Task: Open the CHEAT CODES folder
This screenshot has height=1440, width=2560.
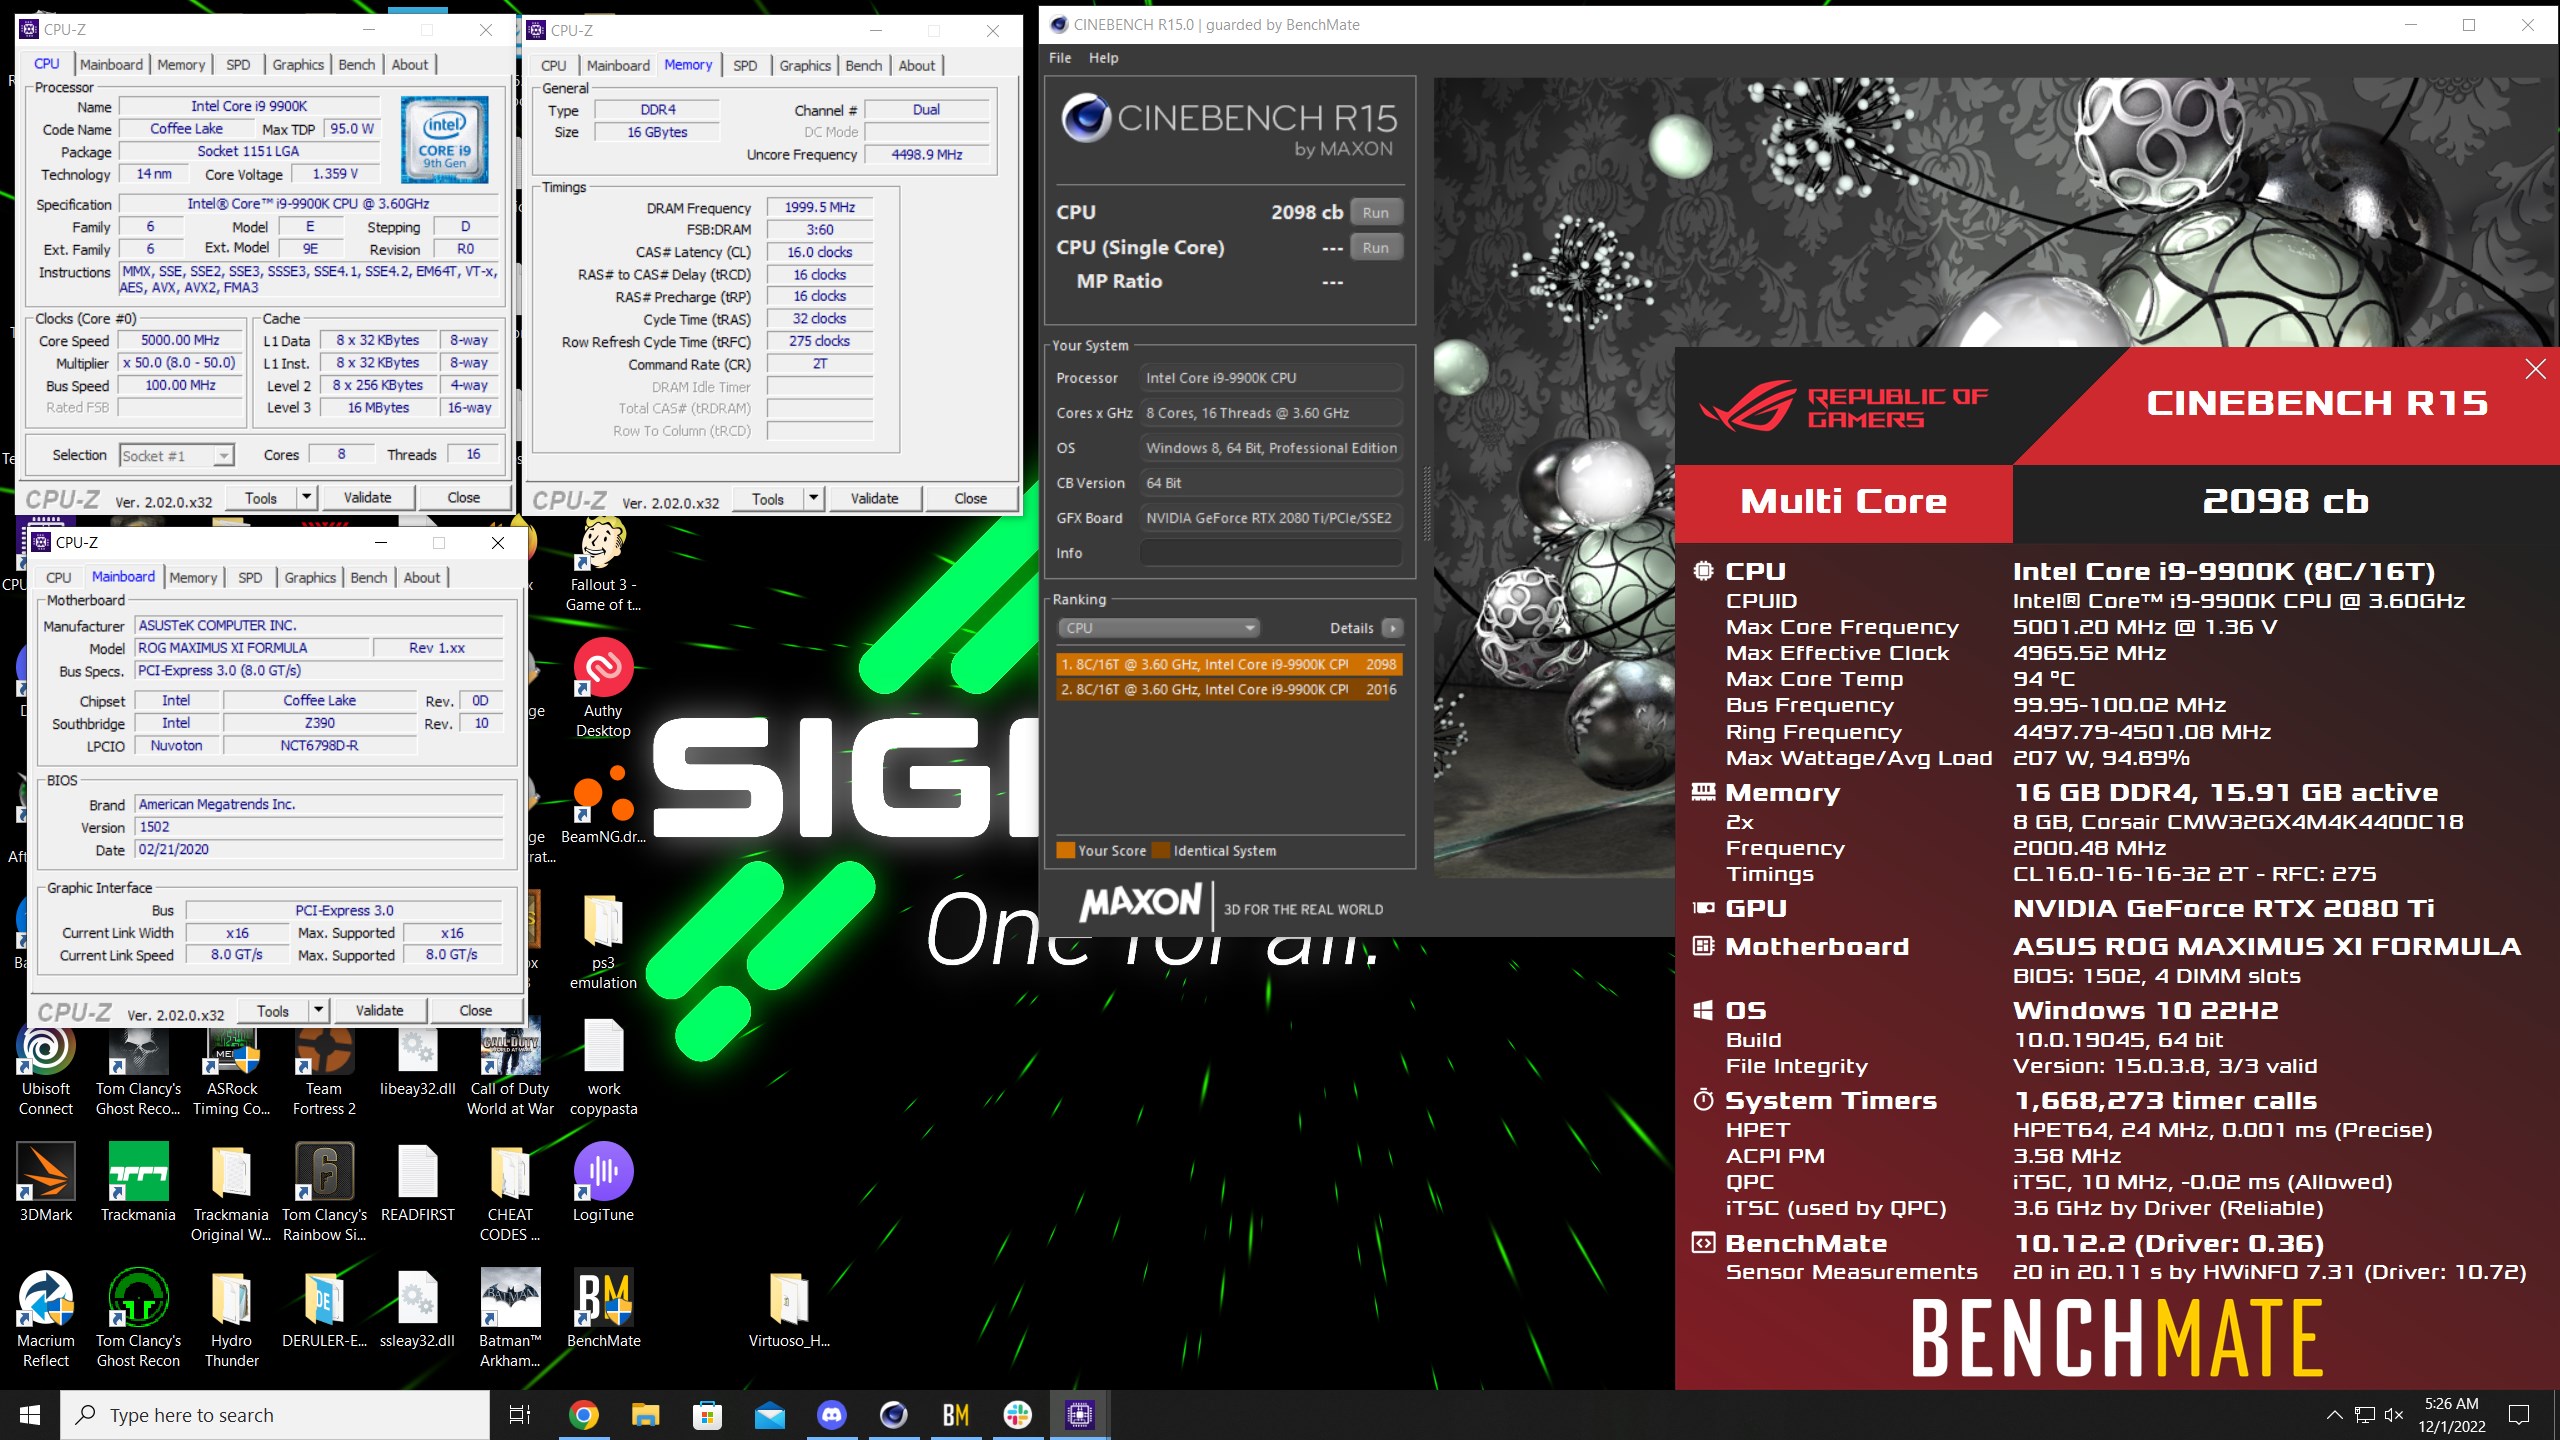Action: [x=510, y=1194]
